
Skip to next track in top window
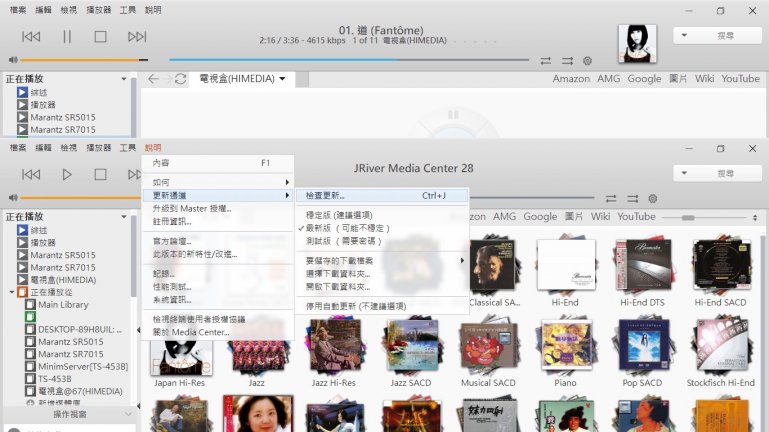137,37
